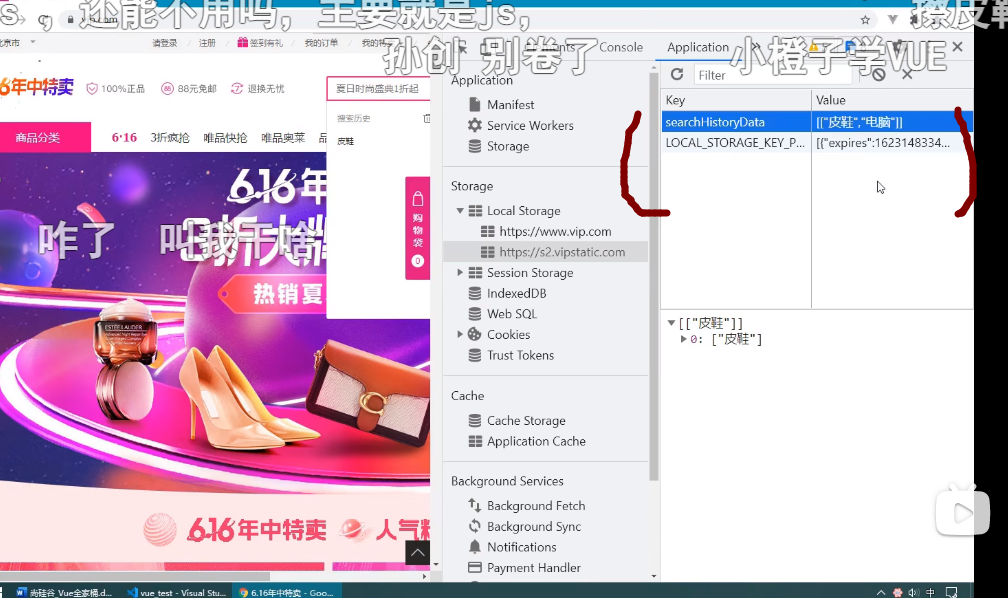The height and width of the screenshot is (598, 1008).
Task: Collapse the Local Storage tree node
Action: [460, 211]
